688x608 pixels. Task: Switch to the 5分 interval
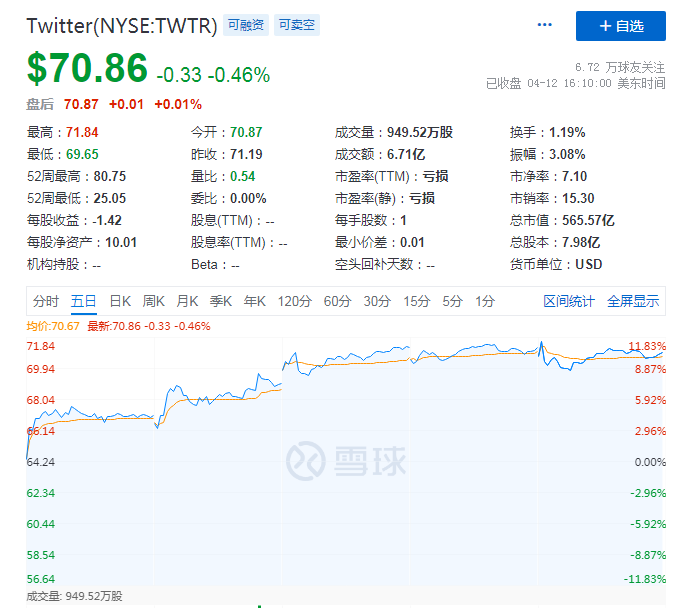pos(452,301)
